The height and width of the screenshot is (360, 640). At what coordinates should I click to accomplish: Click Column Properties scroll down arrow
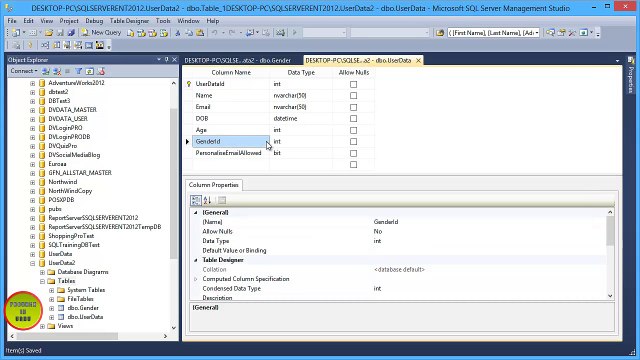pyautogui.click(x=610, y=296)
